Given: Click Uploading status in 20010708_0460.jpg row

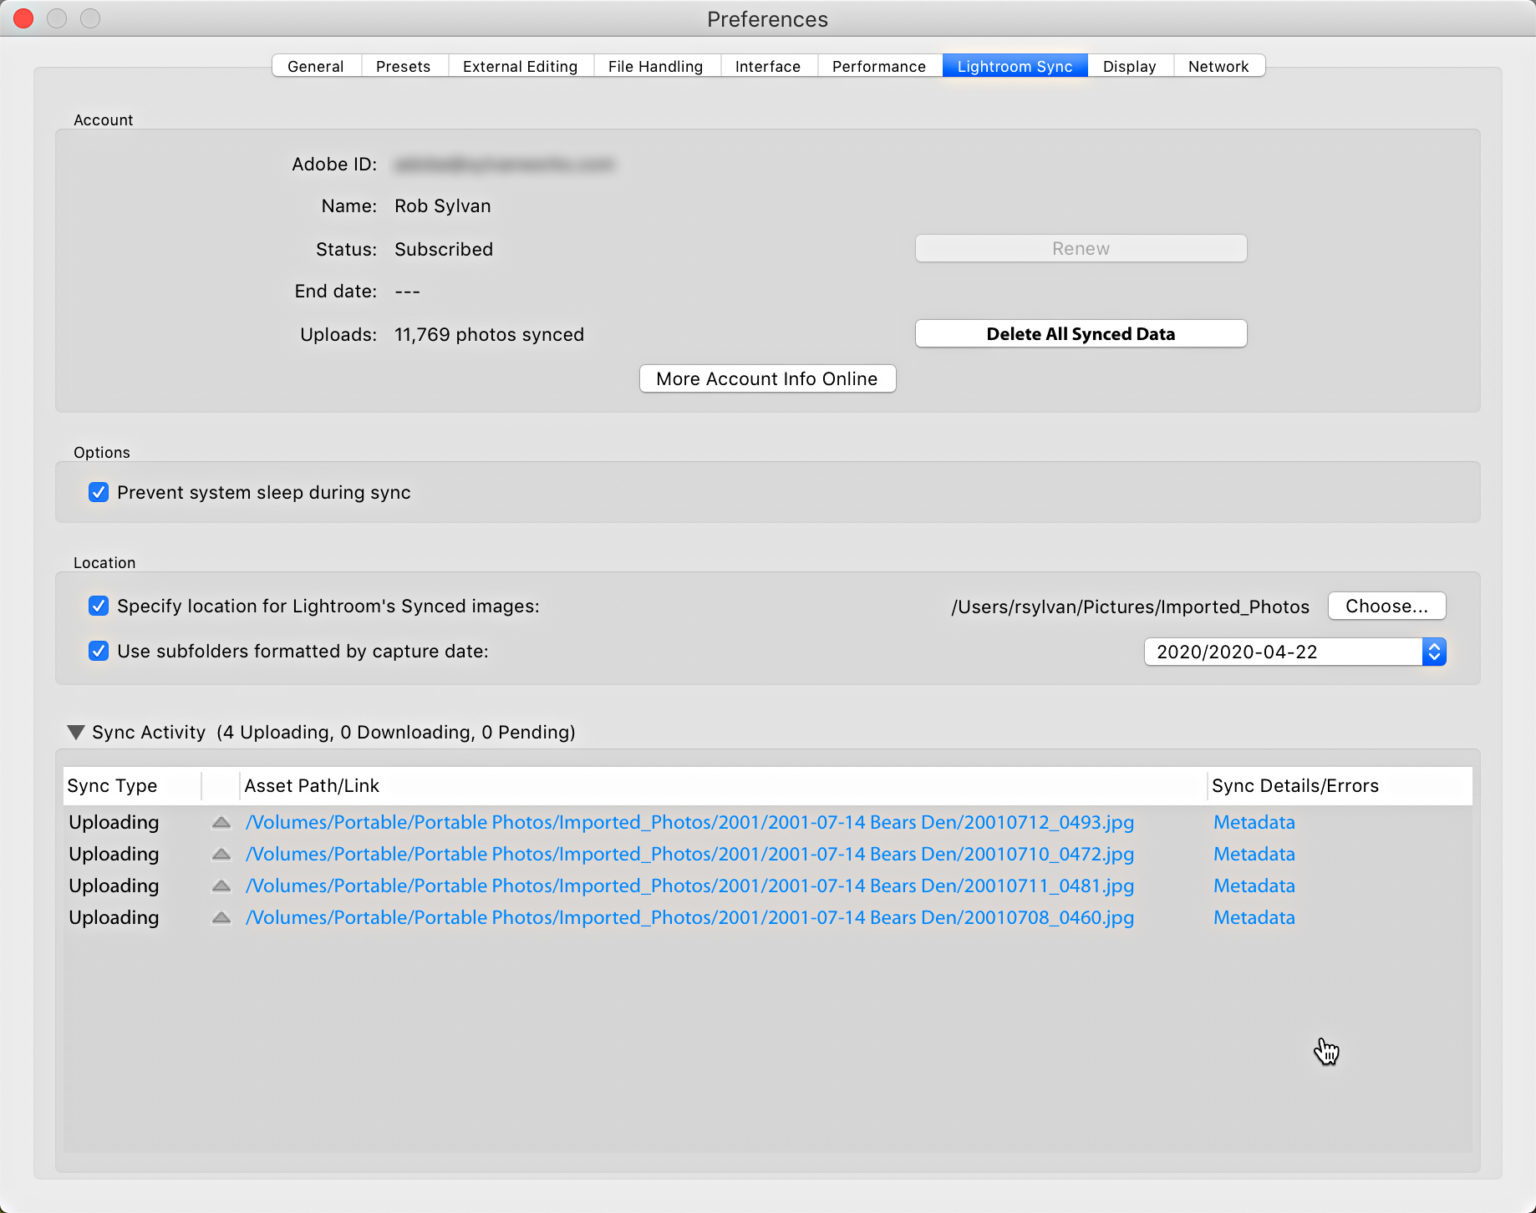Looking at the screenshot, I should point(114,918).
